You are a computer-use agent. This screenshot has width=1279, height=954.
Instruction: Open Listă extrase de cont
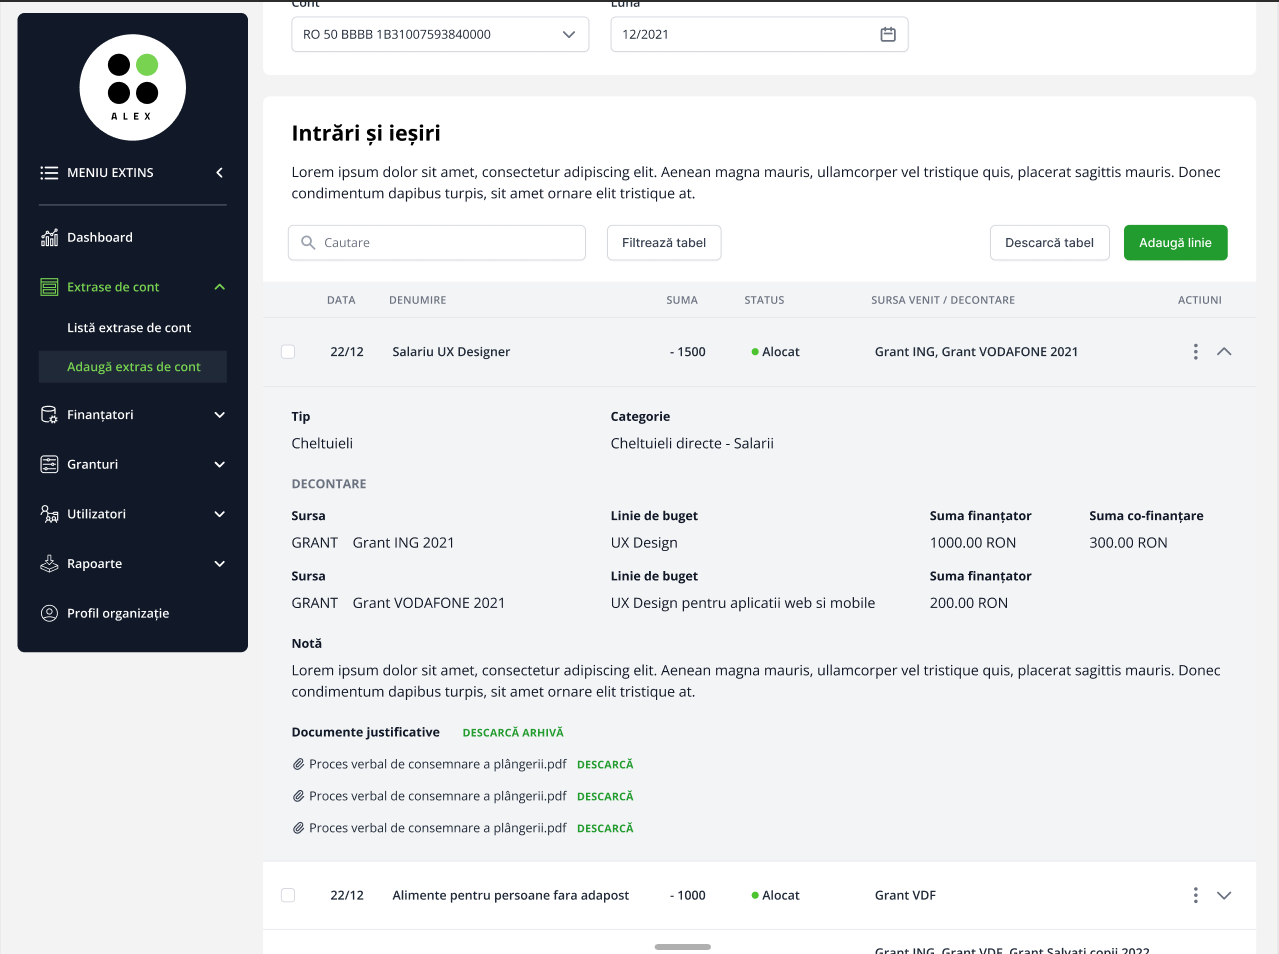click(x=129, y=328)
